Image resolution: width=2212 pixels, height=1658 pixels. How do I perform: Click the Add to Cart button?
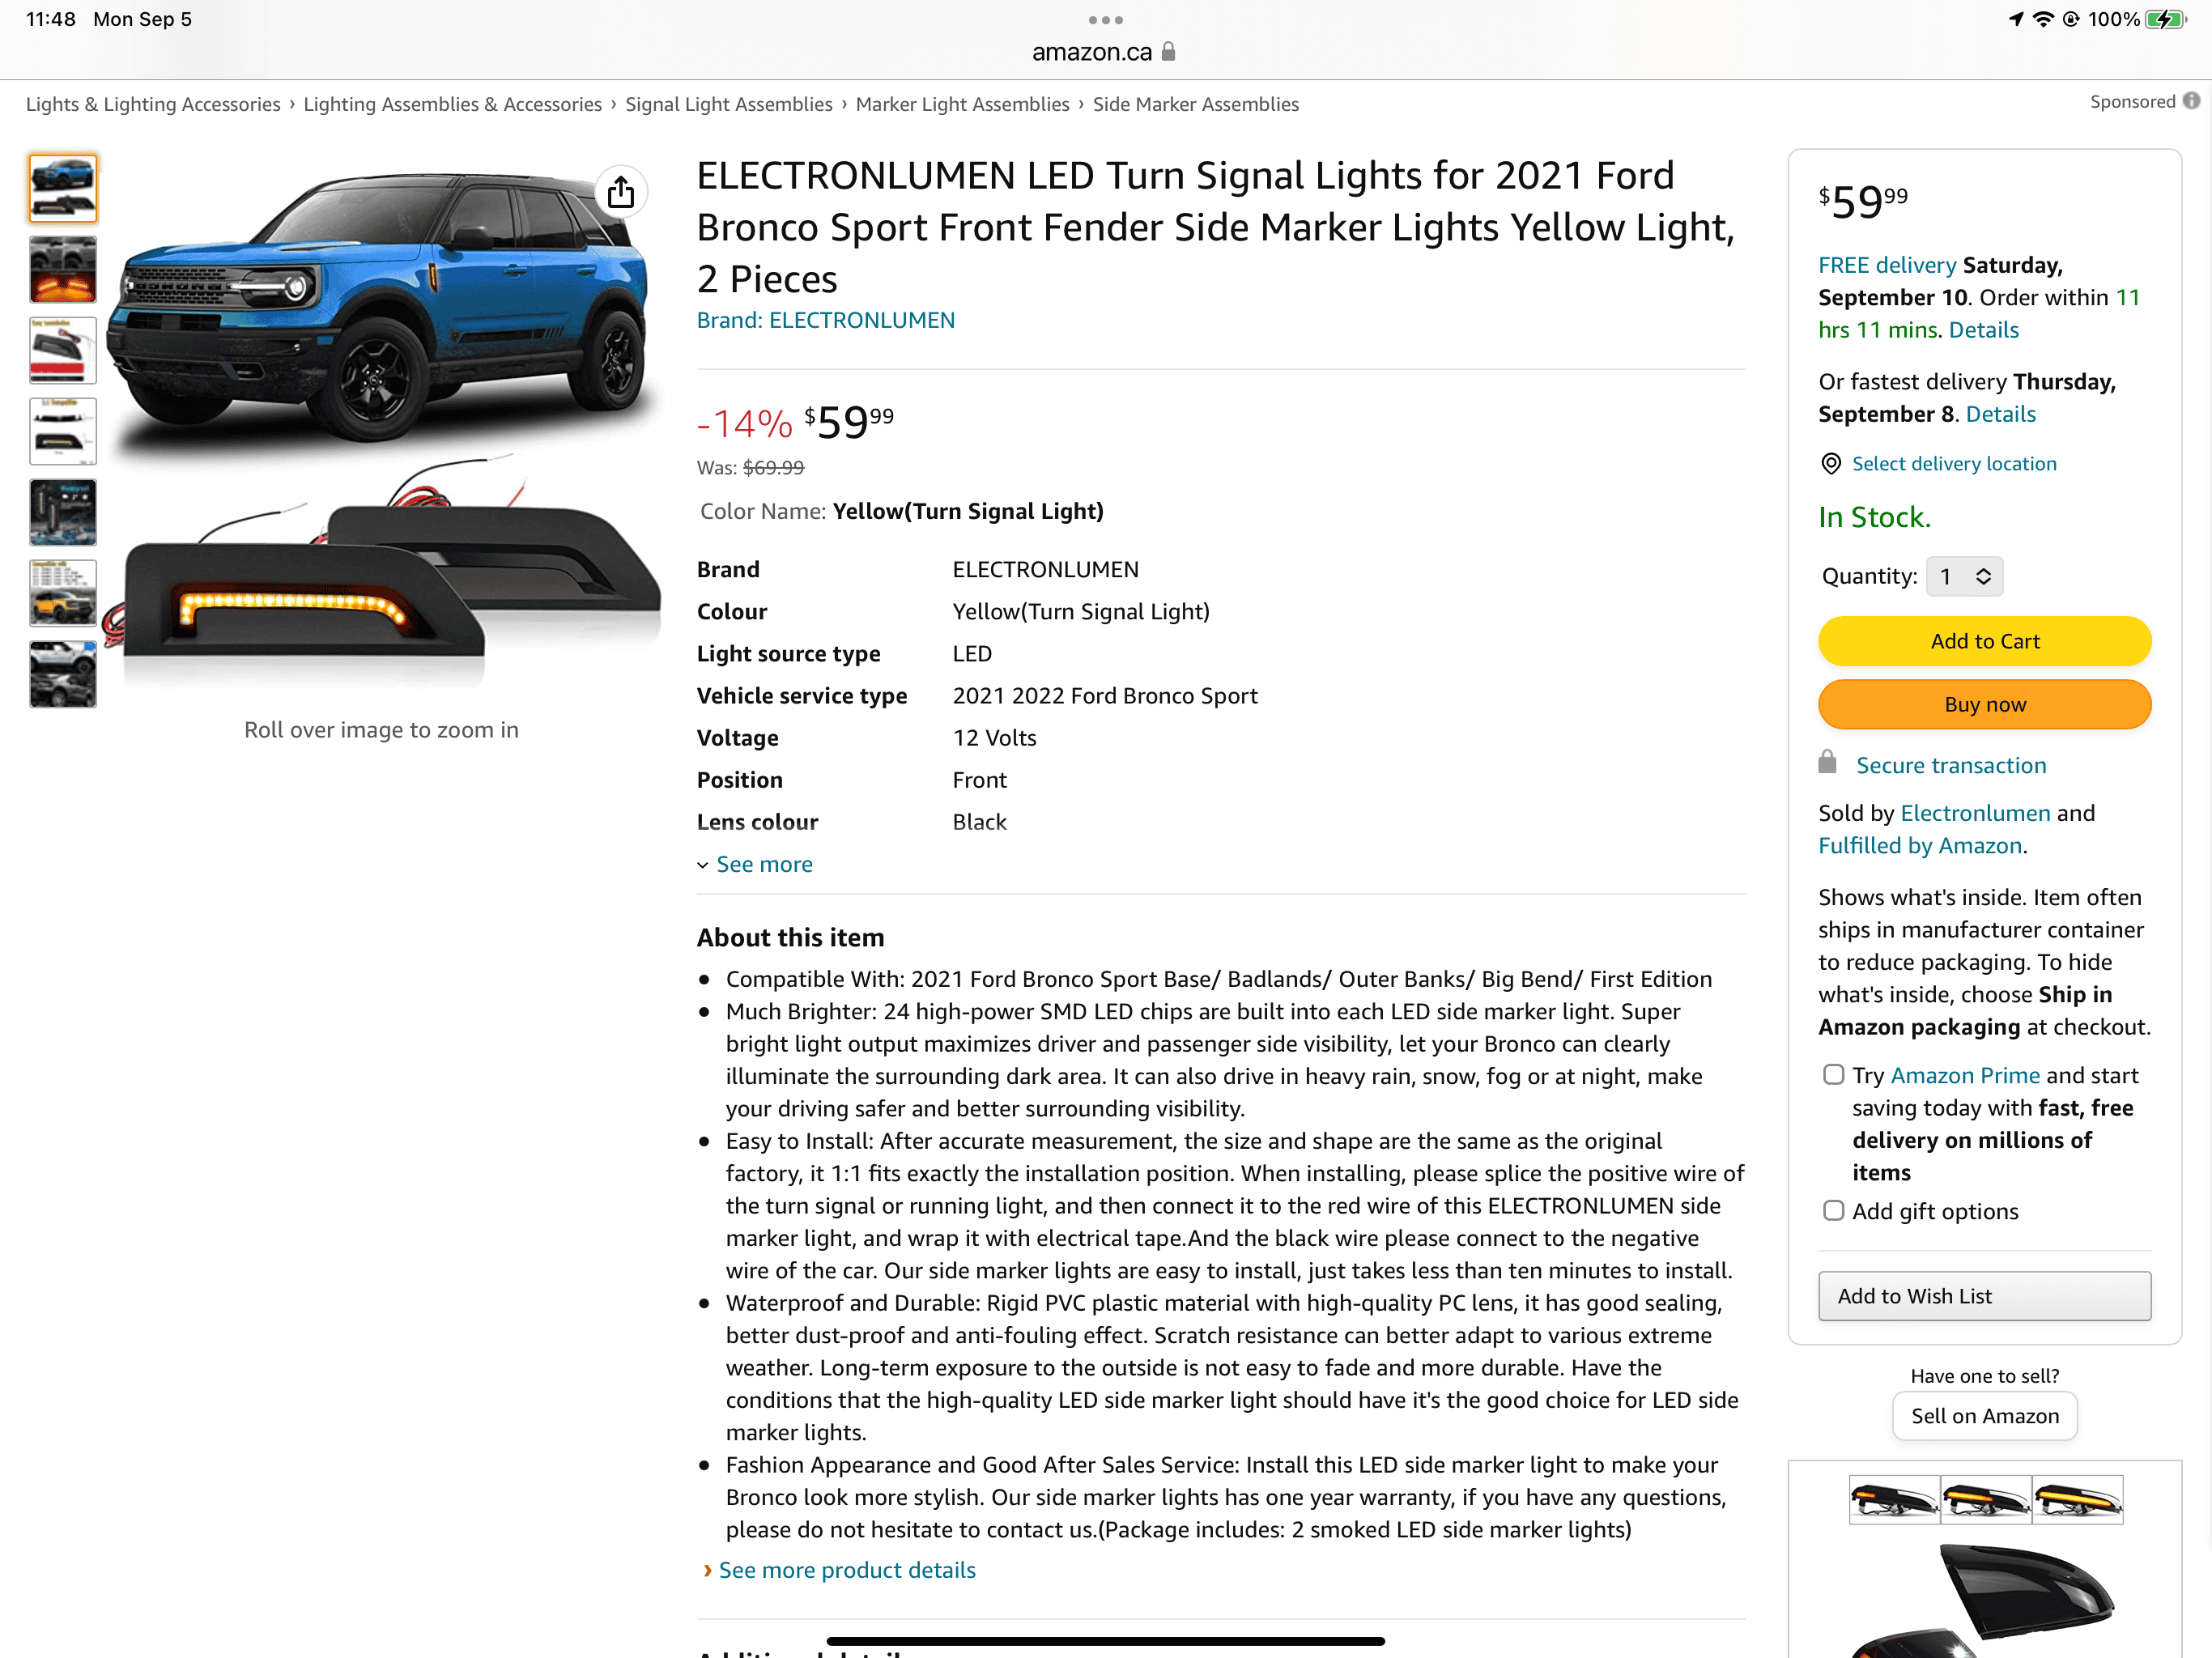tap(1984, 641)
